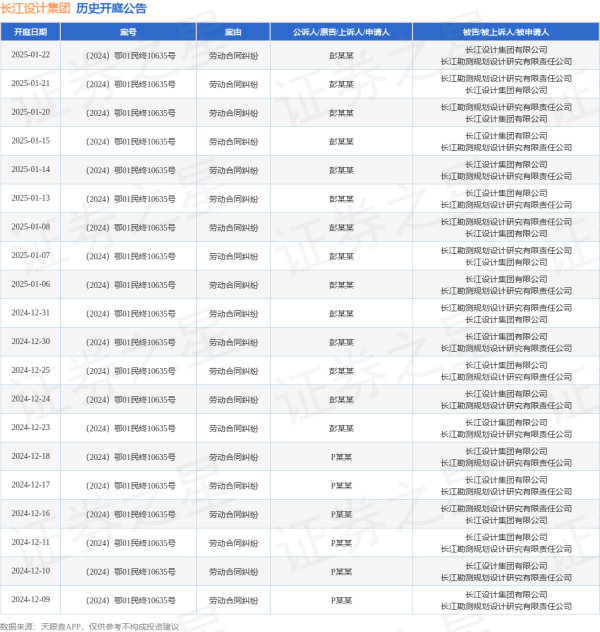Image resolution: width=600 pixels, height=632 pixels.
Task: Click the defendants cell in the 2024-12-16 row
Action: (506, 514)
